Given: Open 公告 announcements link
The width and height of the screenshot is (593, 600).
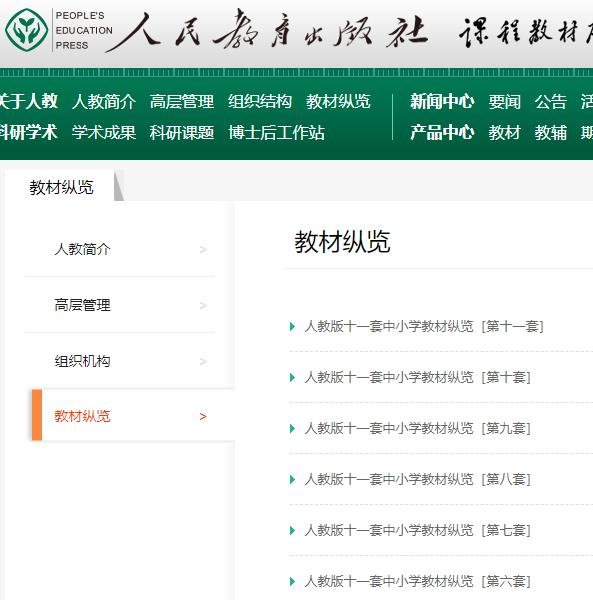Looking at the screenshot, I should click(551, 102).
